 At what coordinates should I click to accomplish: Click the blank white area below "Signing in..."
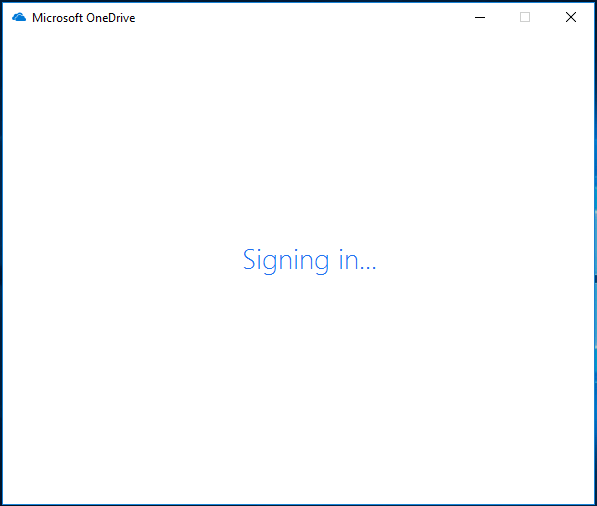(x=298, y=388)
